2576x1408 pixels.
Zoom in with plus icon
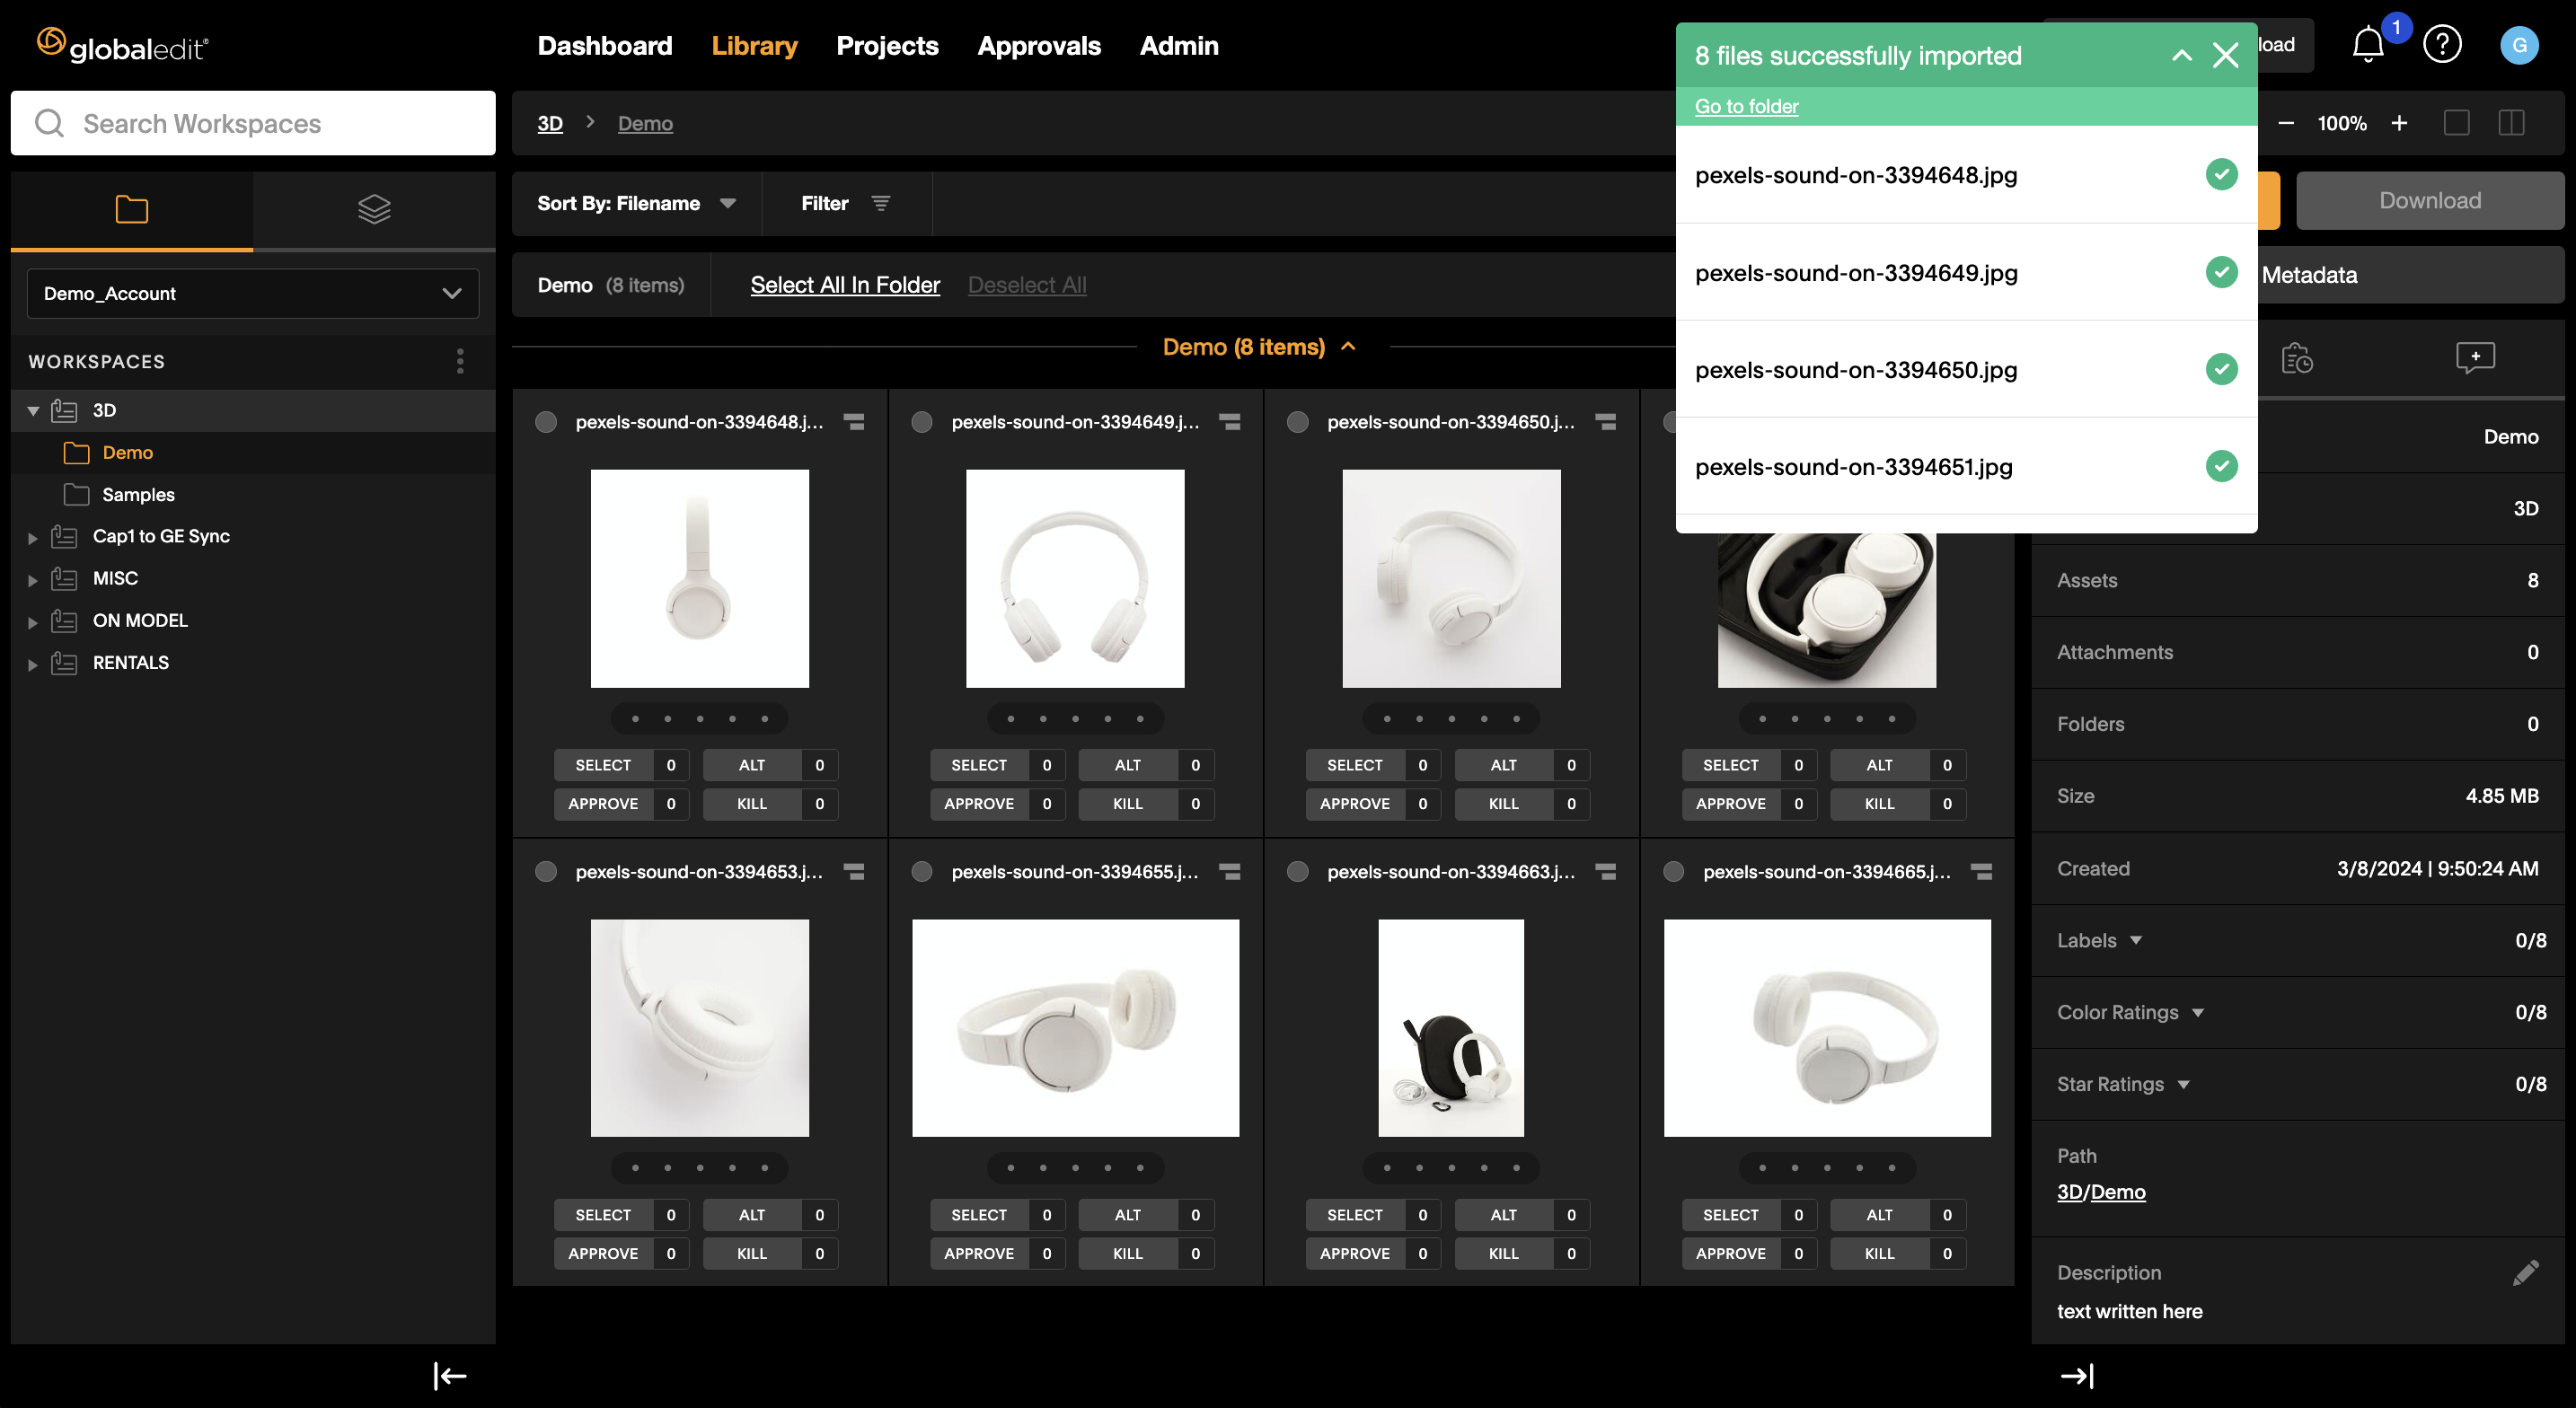click(x=2399, y=123)
